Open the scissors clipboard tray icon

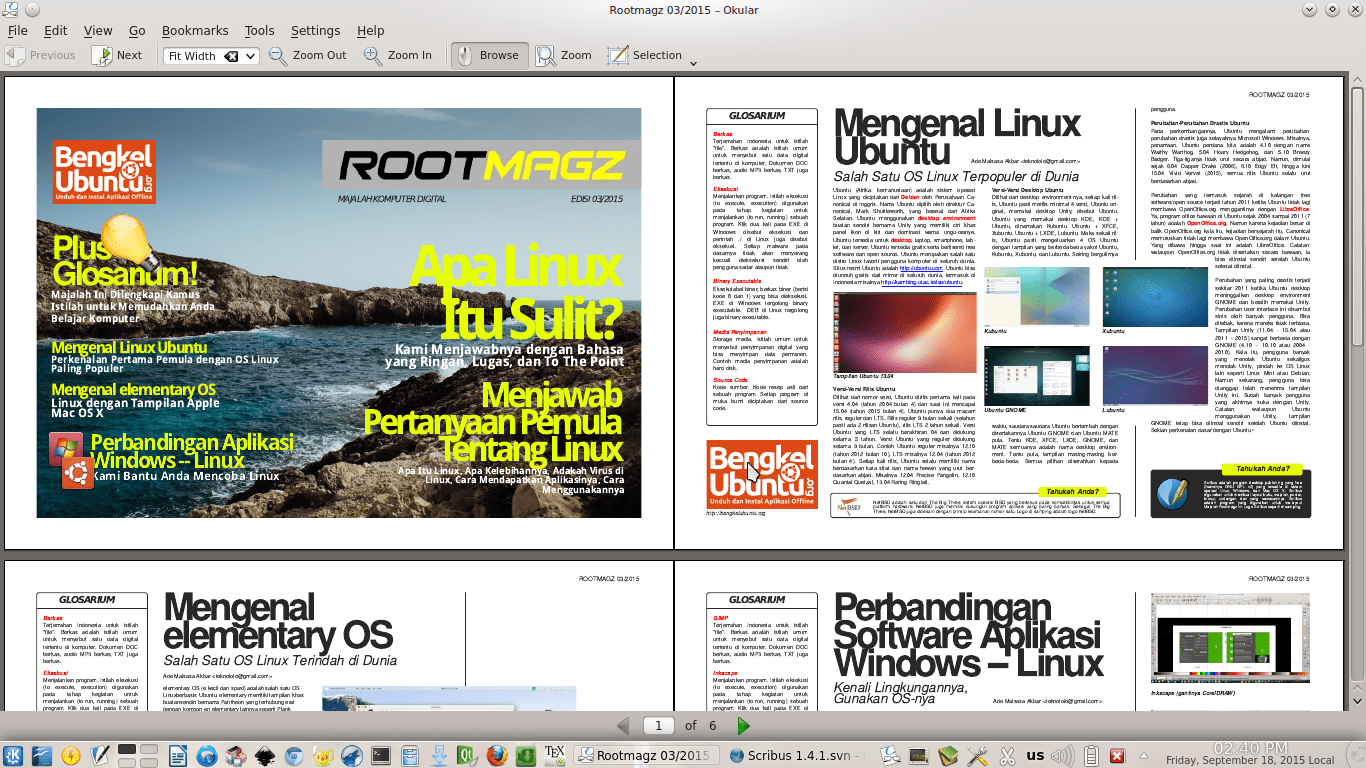(x=1007, y=756)
